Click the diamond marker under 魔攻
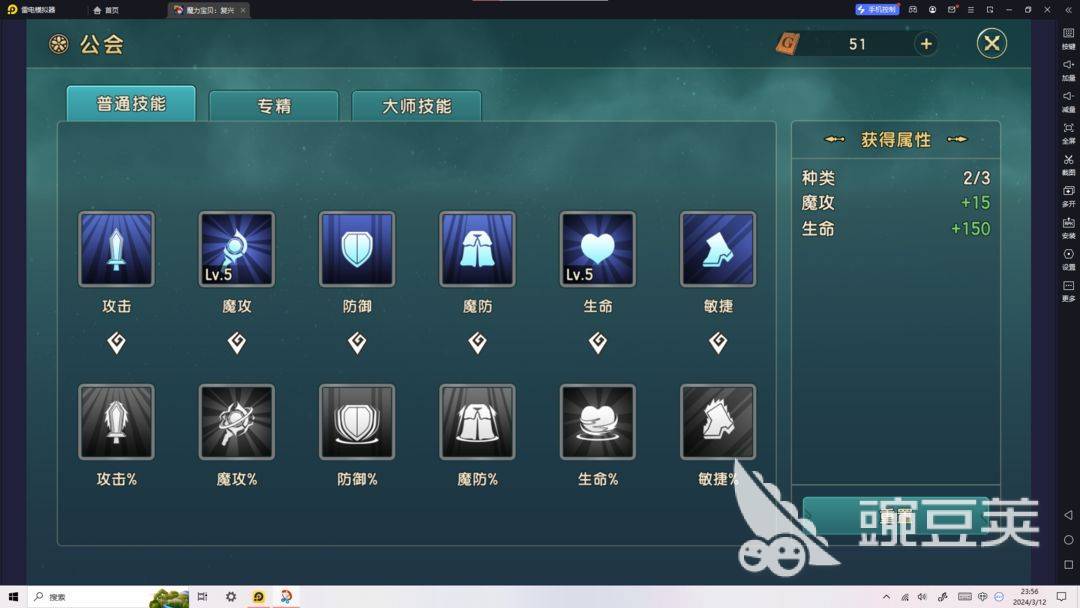The image size is (1080, 608). [x=236, y=342]
